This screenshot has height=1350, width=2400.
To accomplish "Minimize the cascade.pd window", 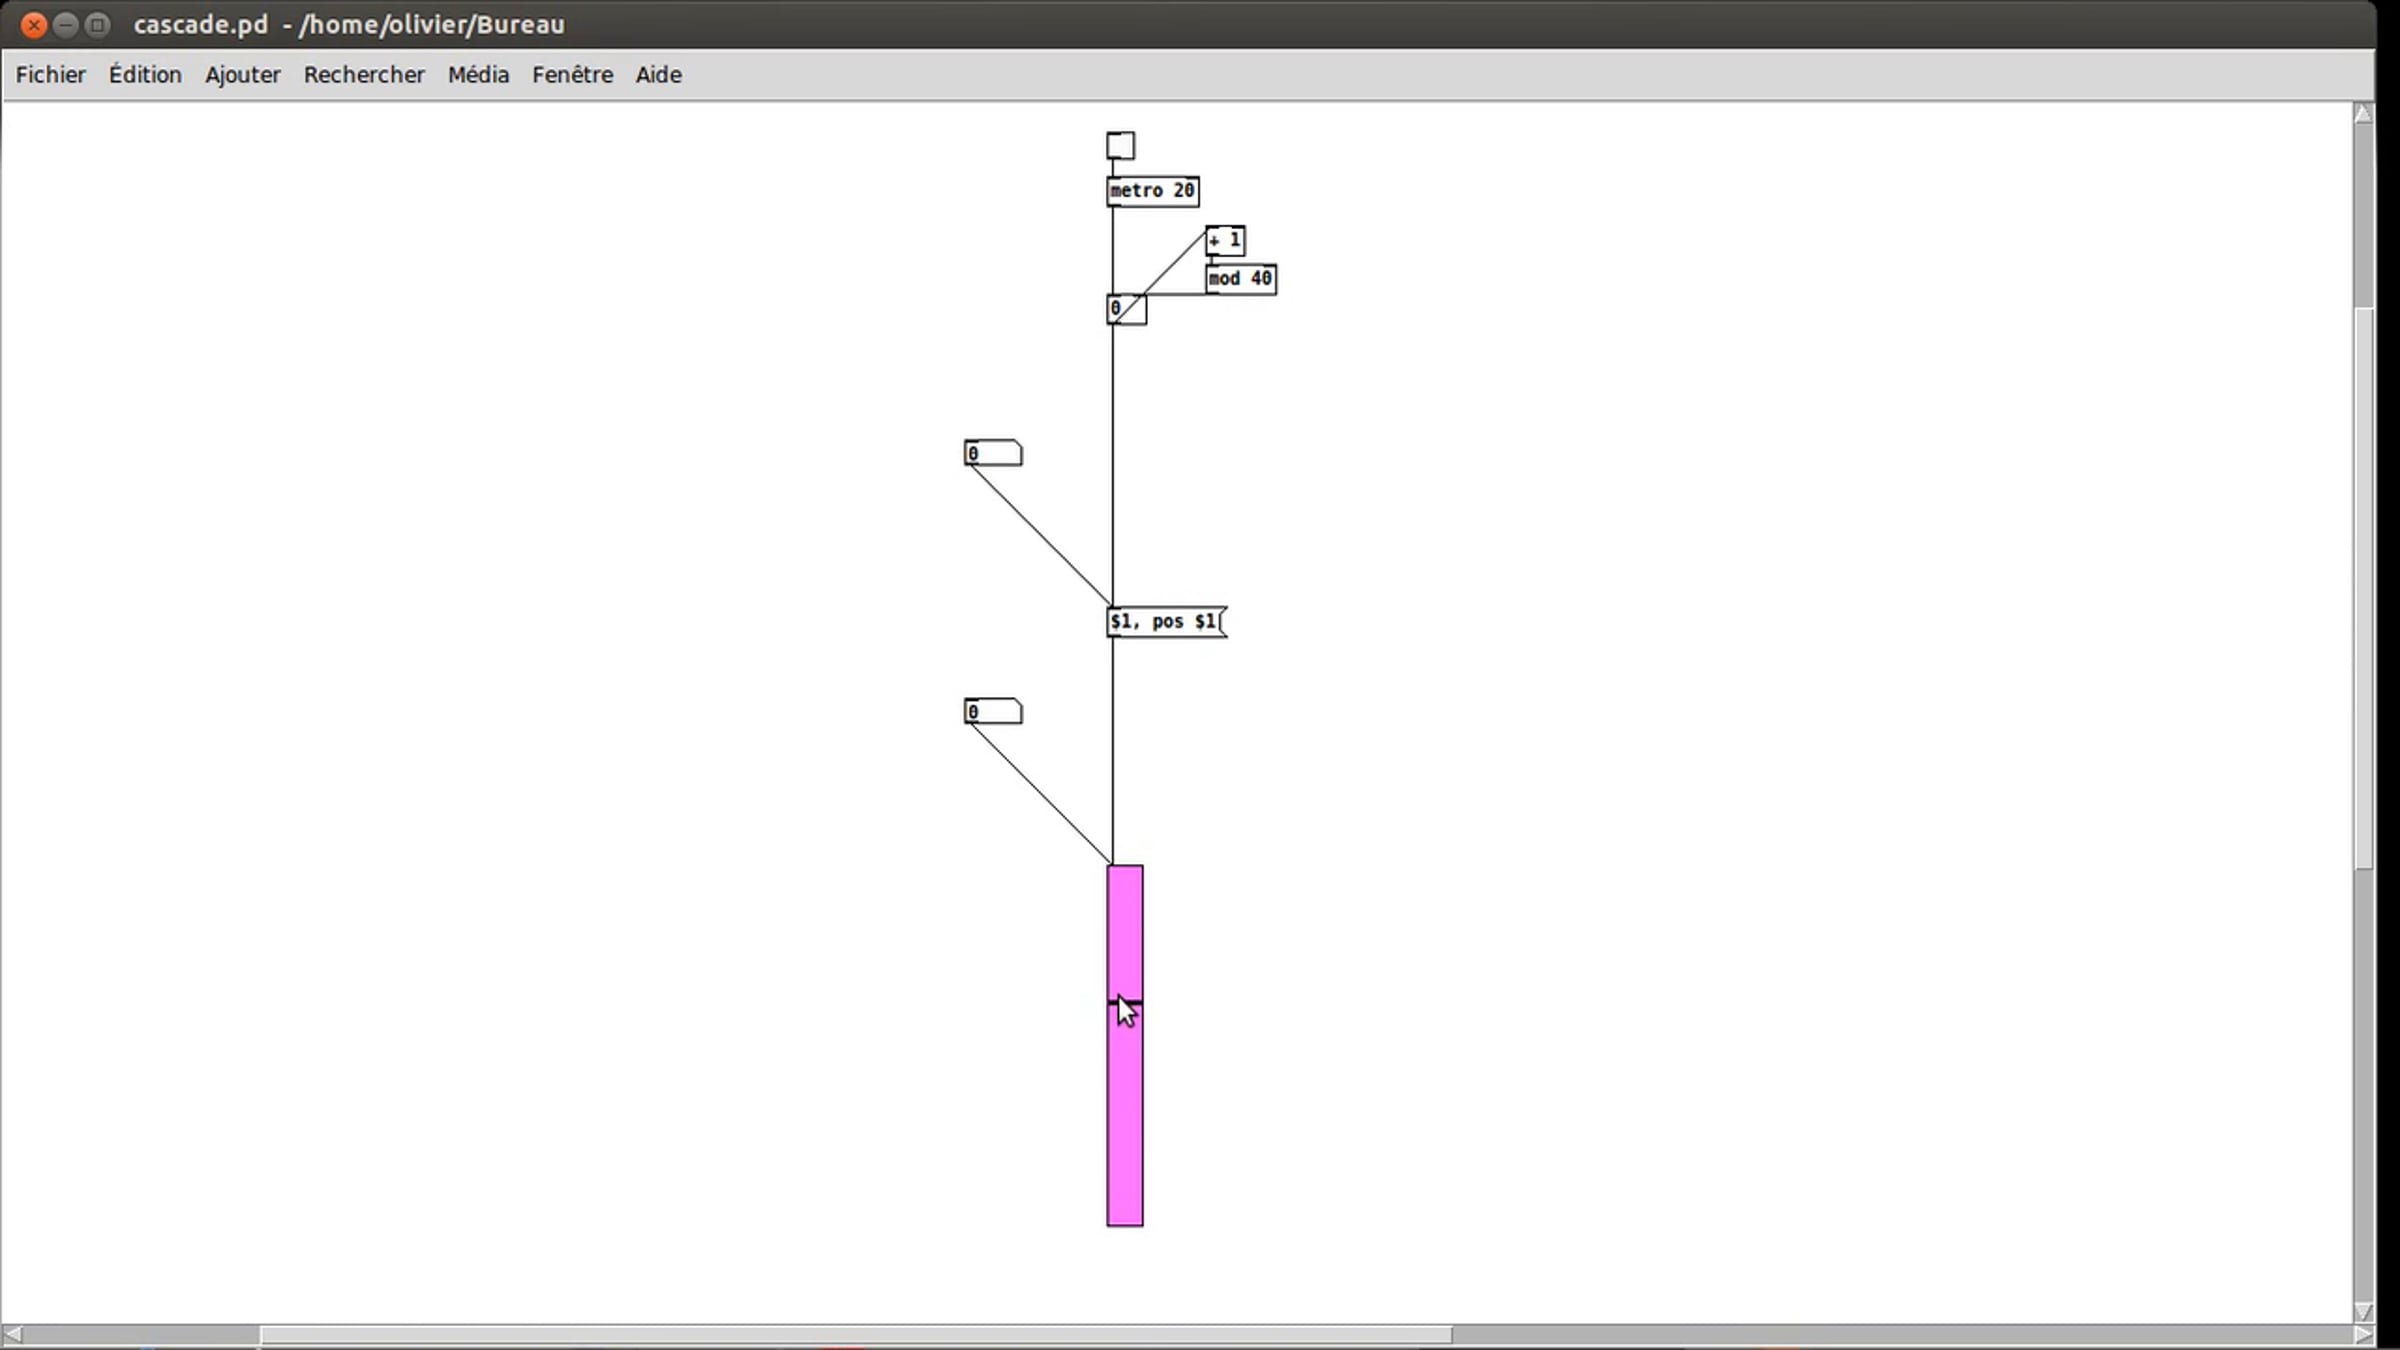I will (x=65, y=25).
